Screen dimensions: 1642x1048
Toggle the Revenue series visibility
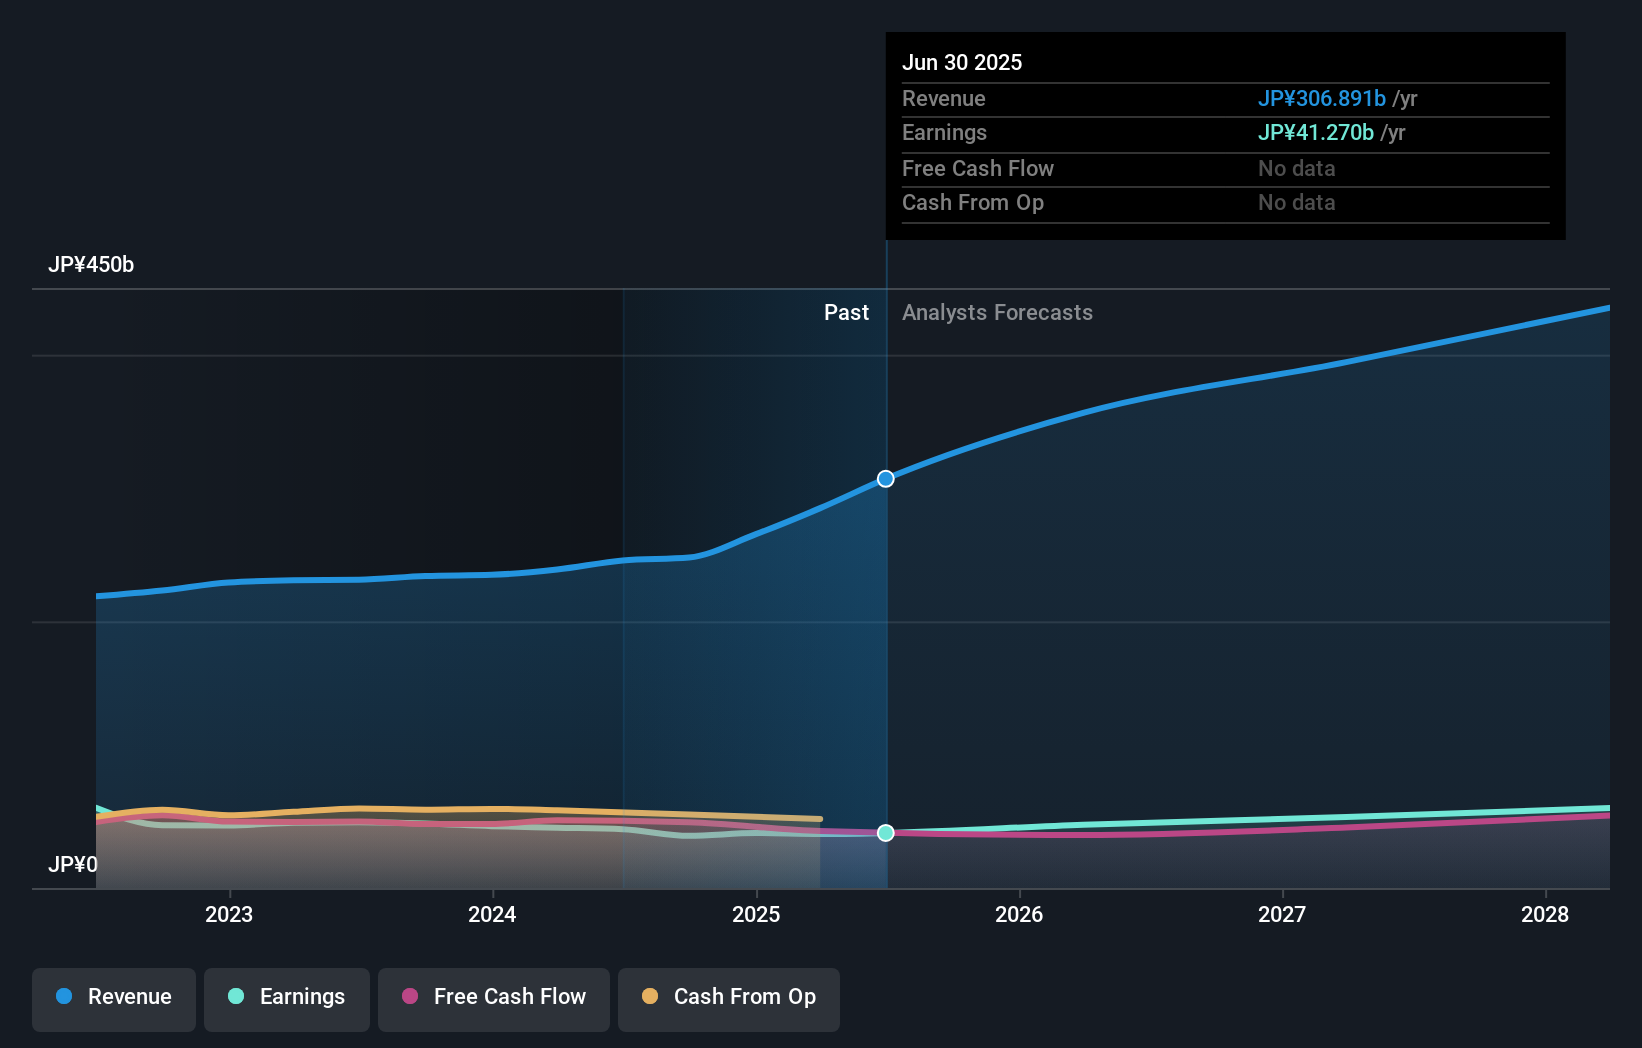point(113,999)
